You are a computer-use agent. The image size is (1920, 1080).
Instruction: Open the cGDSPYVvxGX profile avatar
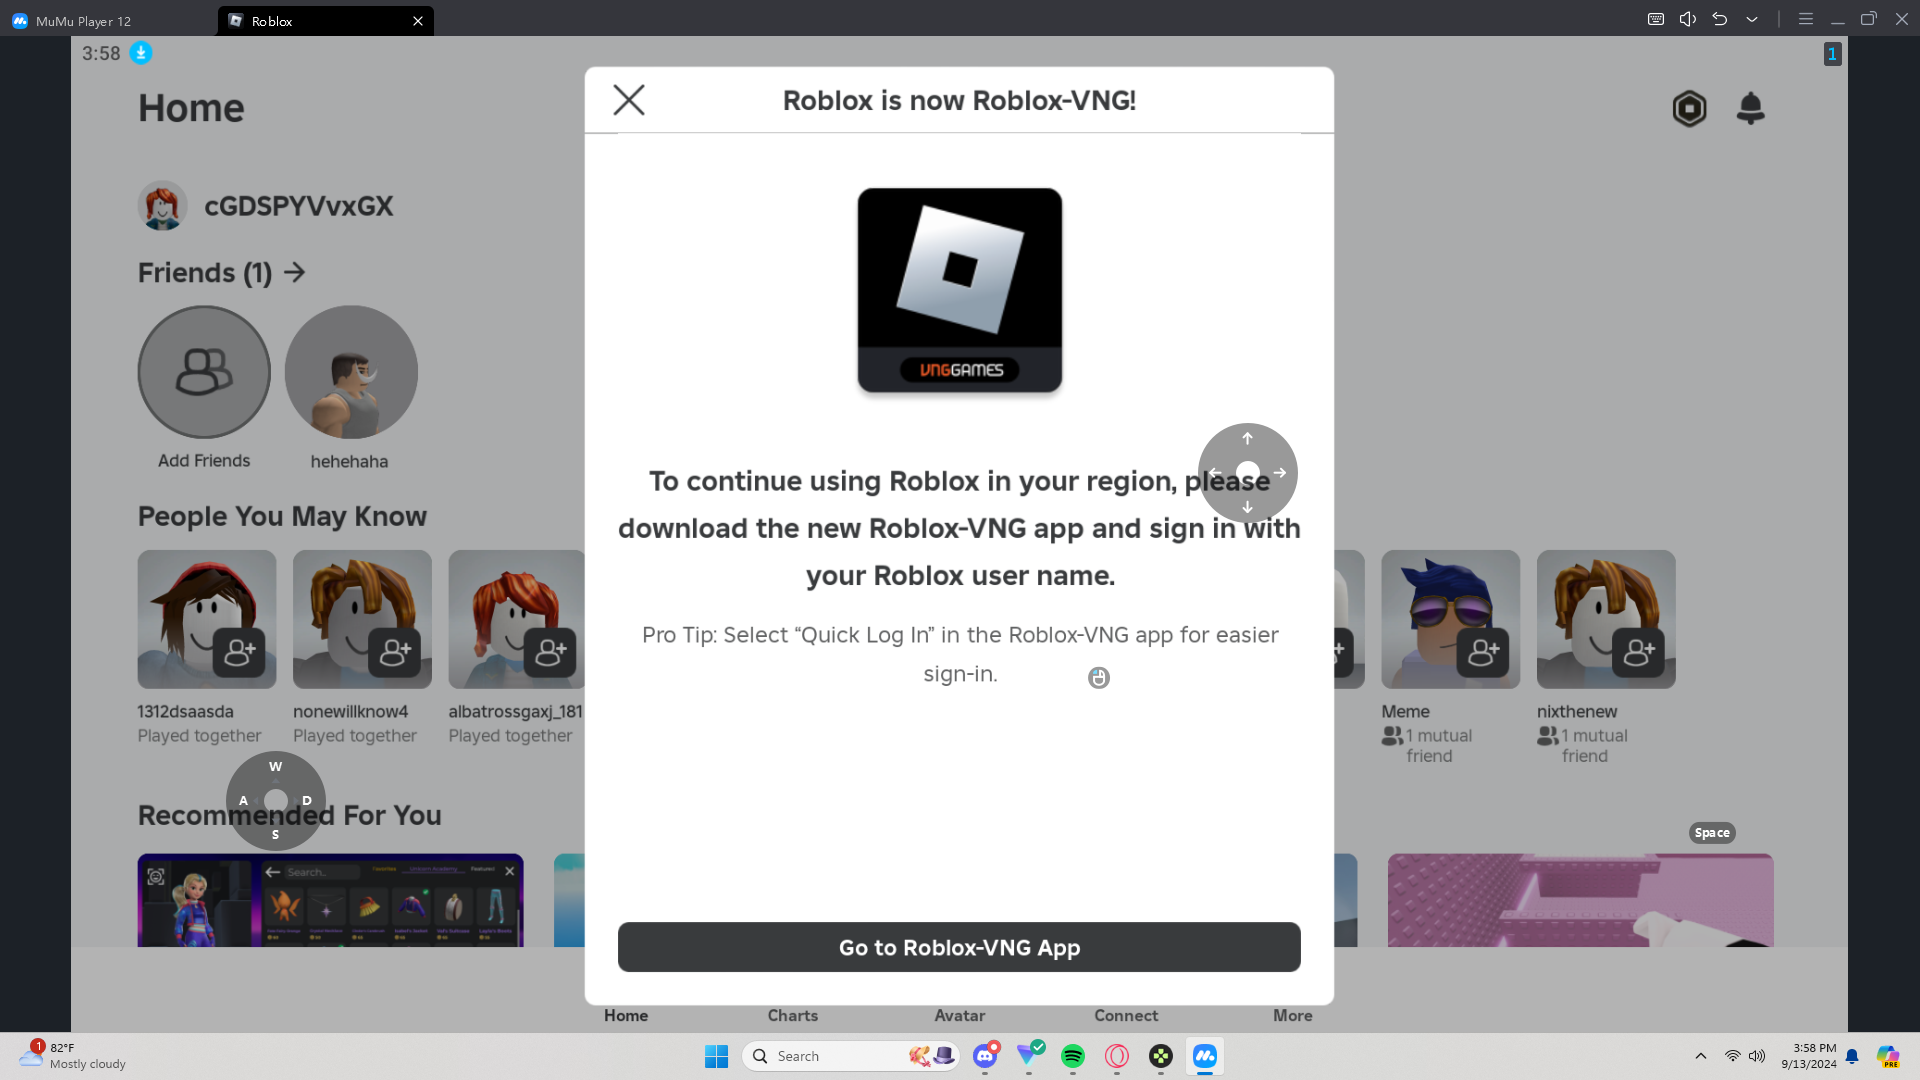pyautogui.click(x=162, y=206)
